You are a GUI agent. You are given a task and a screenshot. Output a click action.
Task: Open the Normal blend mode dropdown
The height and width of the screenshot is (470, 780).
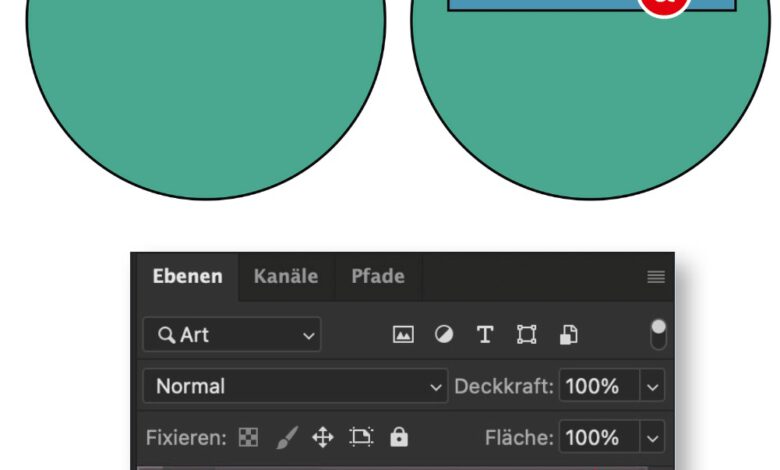[x=295, y=386]
